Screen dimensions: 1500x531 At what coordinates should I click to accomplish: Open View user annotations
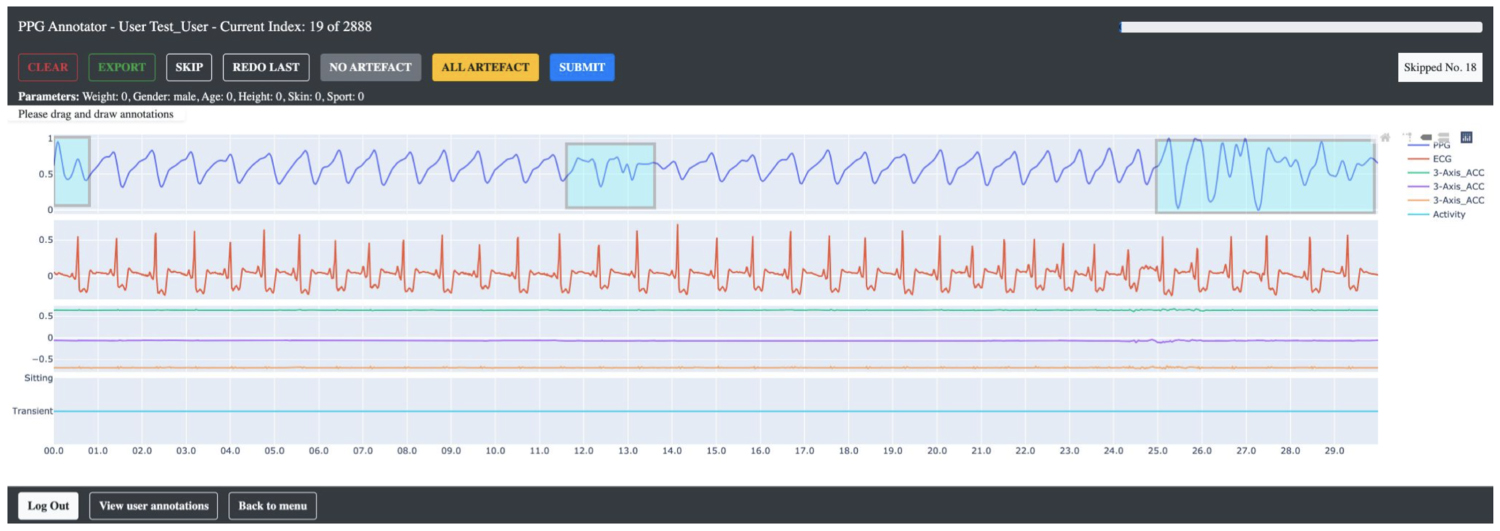(x=154, y=505)
